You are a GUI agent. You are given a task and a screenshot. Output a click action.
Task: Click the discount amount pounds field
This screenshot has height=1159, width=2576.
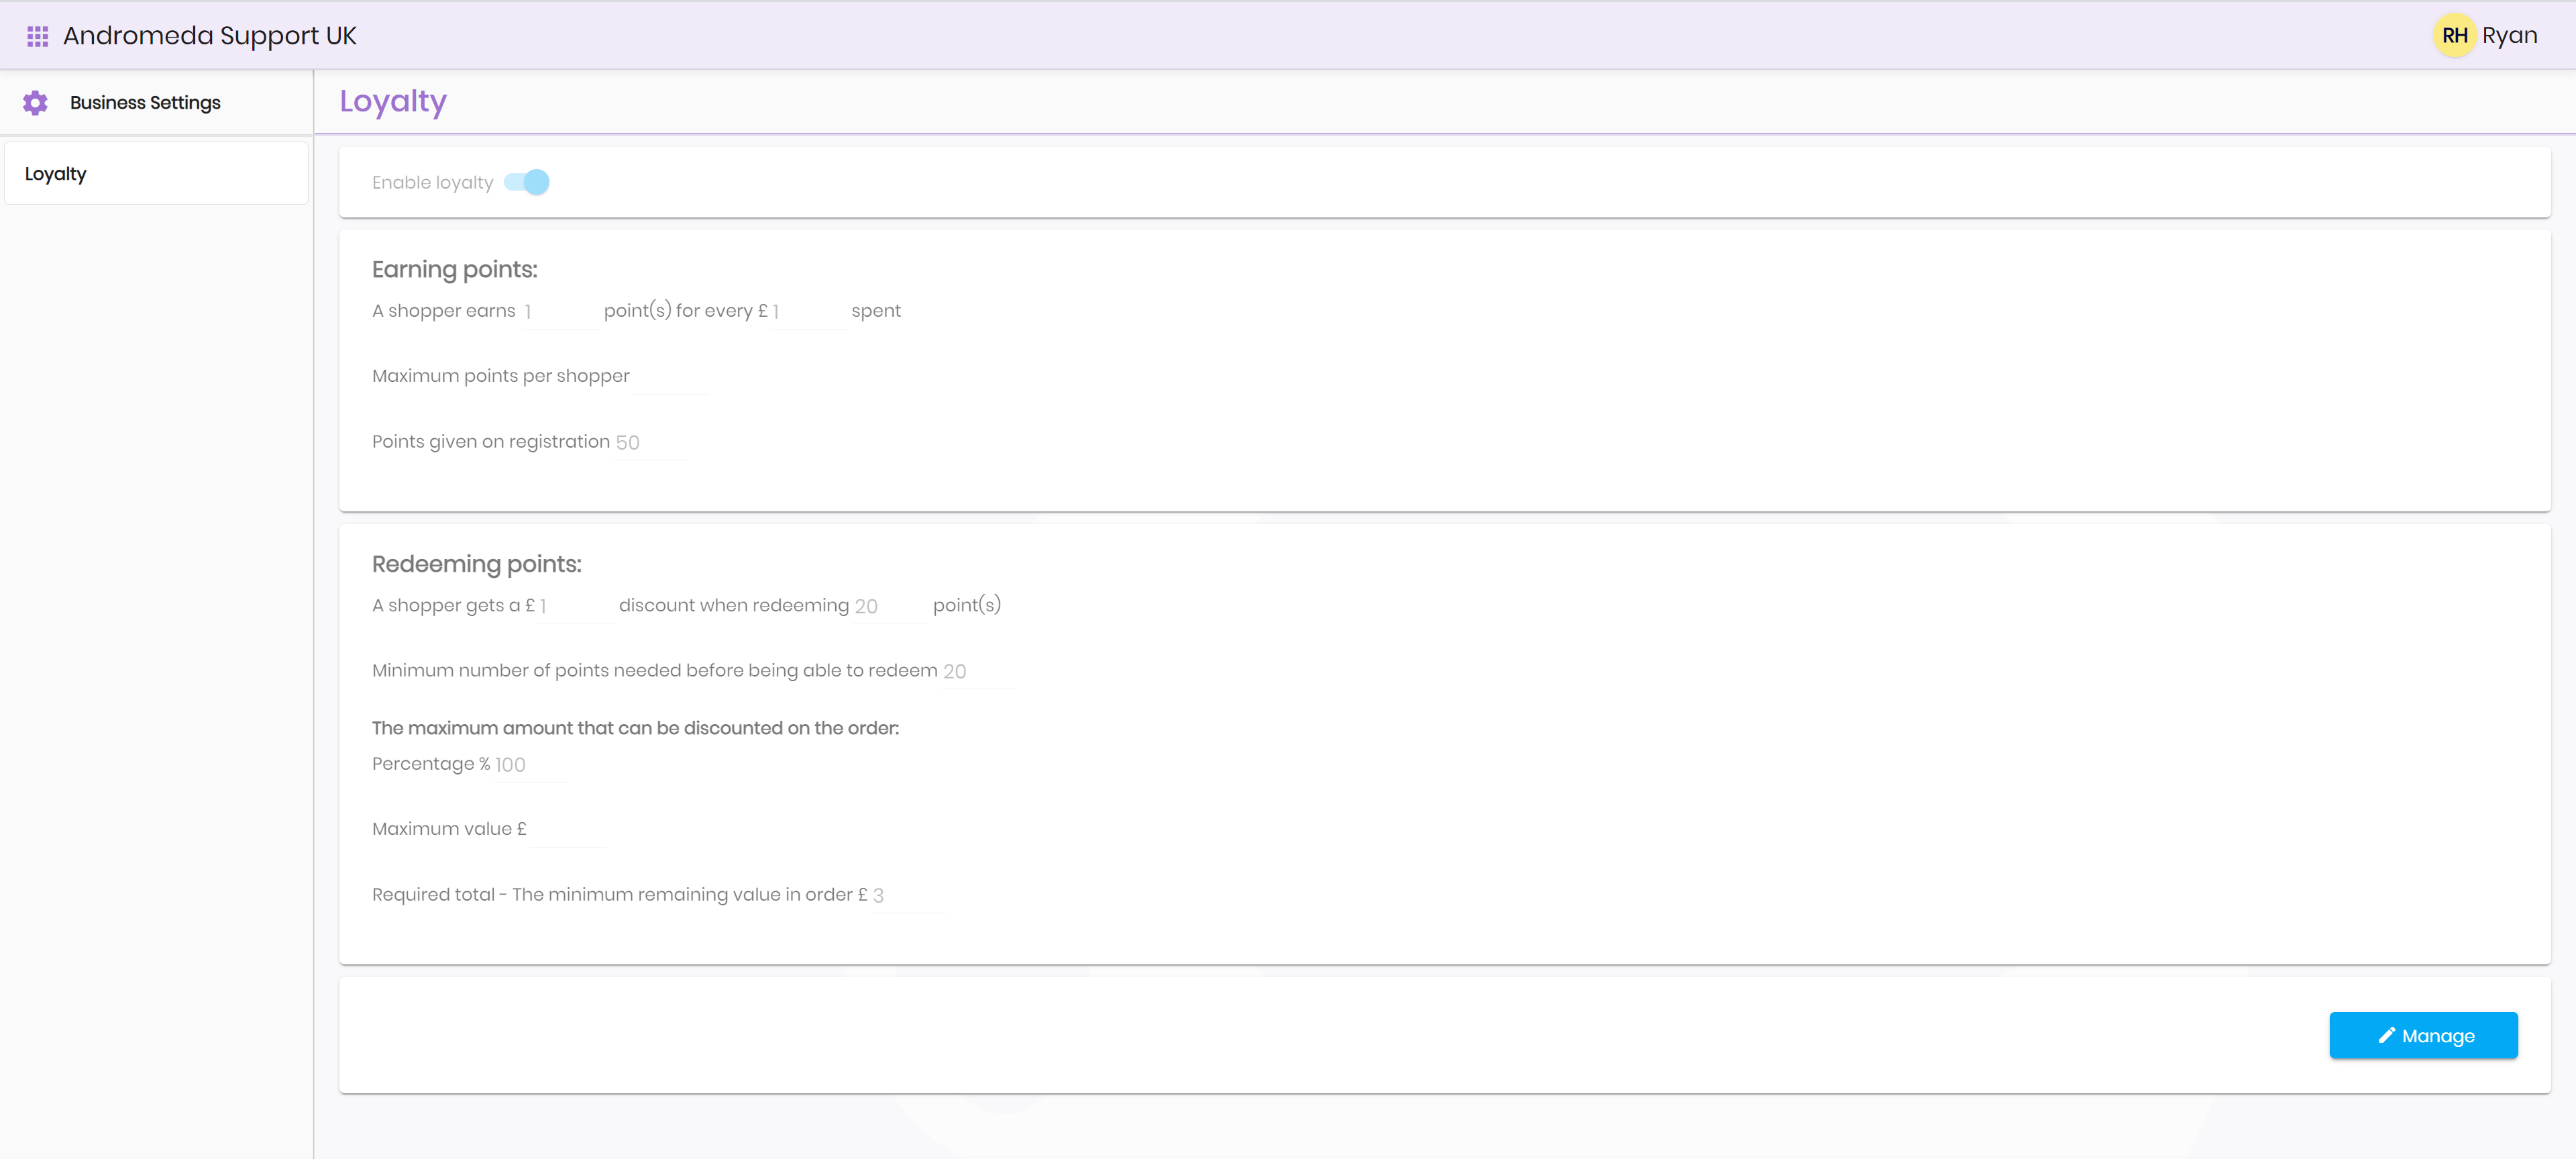[575, 606]
